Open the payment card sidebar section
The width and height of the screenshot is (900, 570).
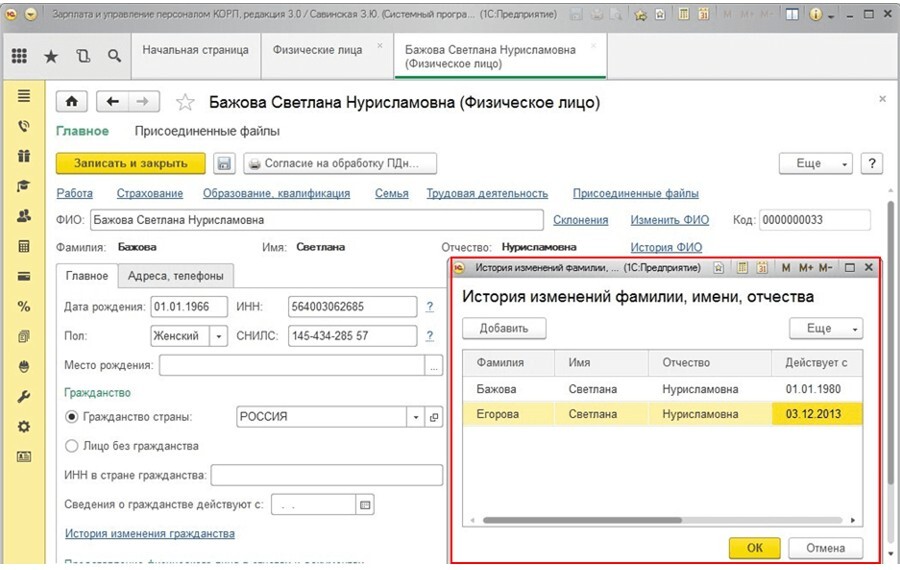pos(24,276)
